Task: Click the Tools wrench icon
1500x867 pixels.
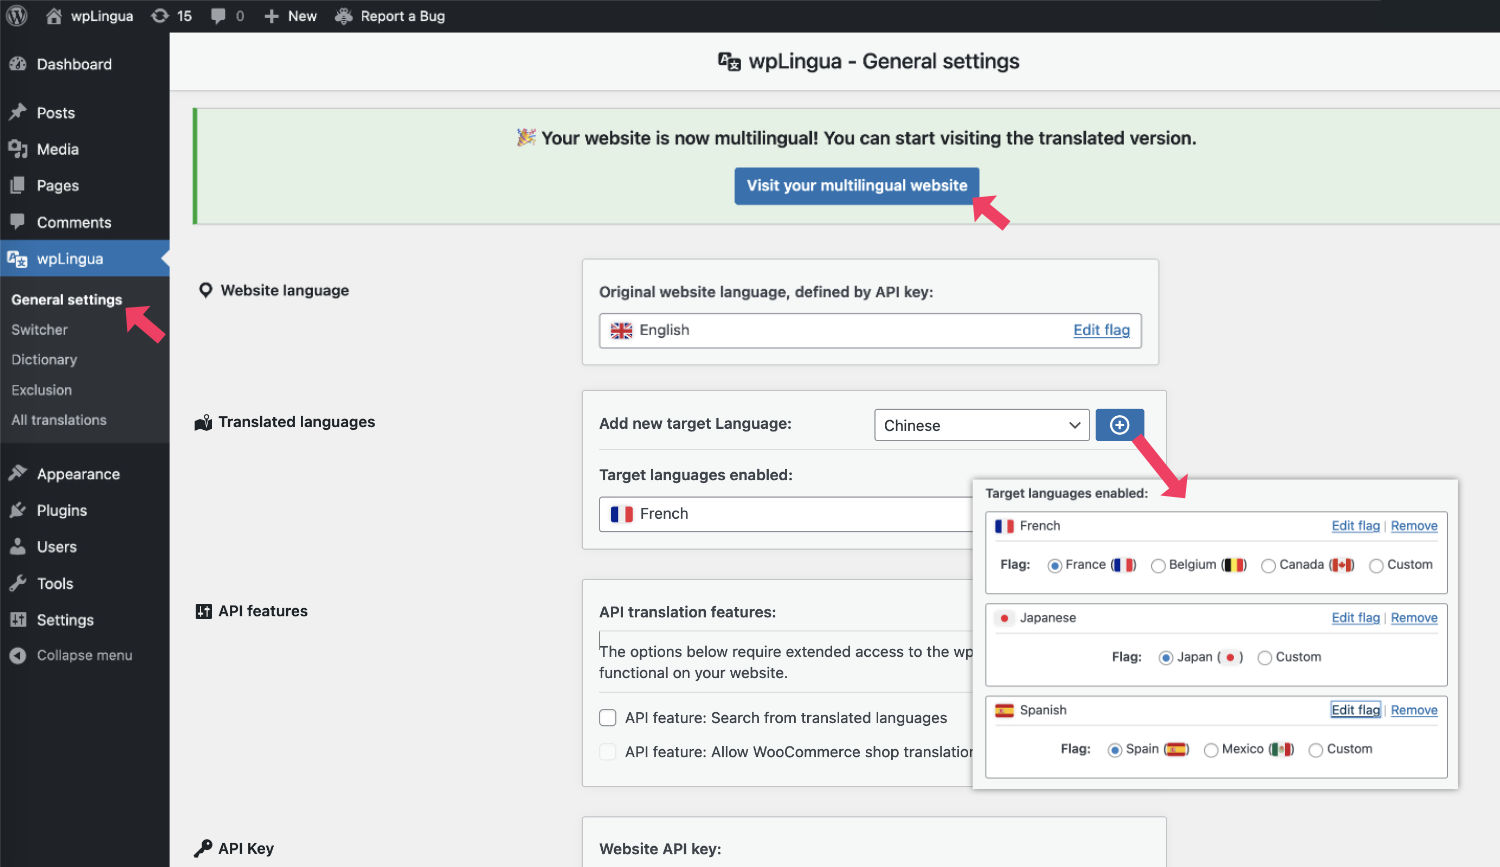Action: 18,583
